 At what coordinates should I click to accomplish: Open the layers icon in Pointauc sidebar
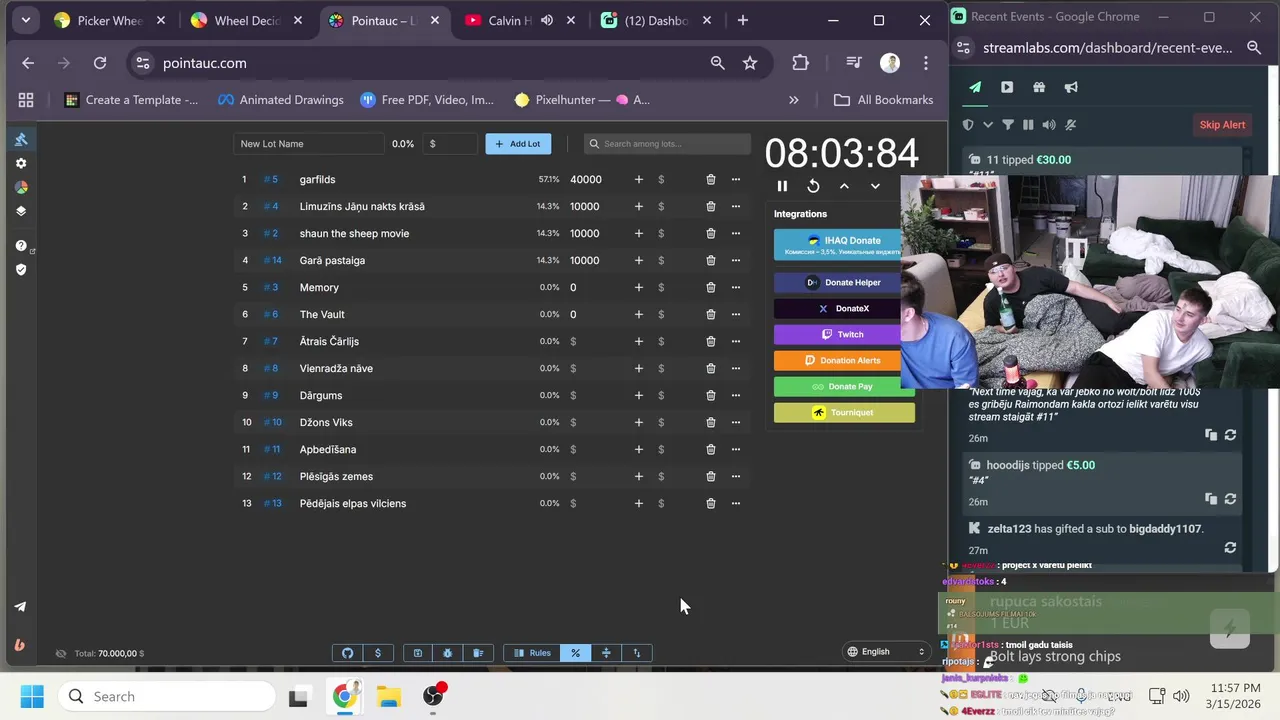pos(21,211)
